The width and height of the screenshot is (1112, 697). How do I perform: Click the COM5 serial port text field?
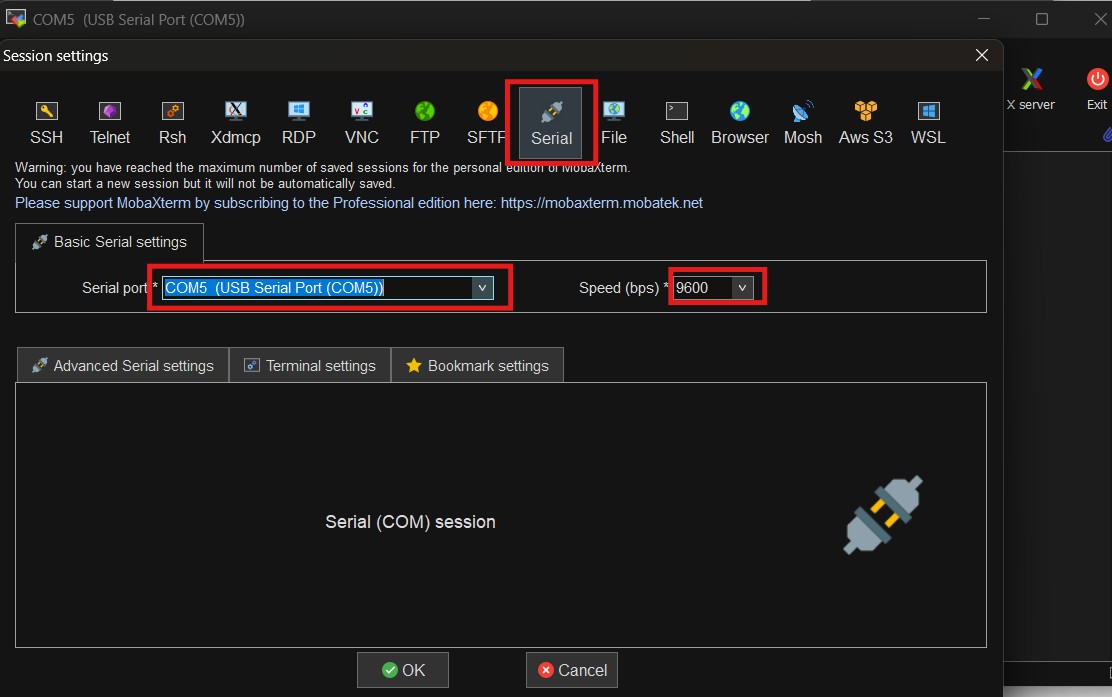pyautogui.click(x=318, y=288)
